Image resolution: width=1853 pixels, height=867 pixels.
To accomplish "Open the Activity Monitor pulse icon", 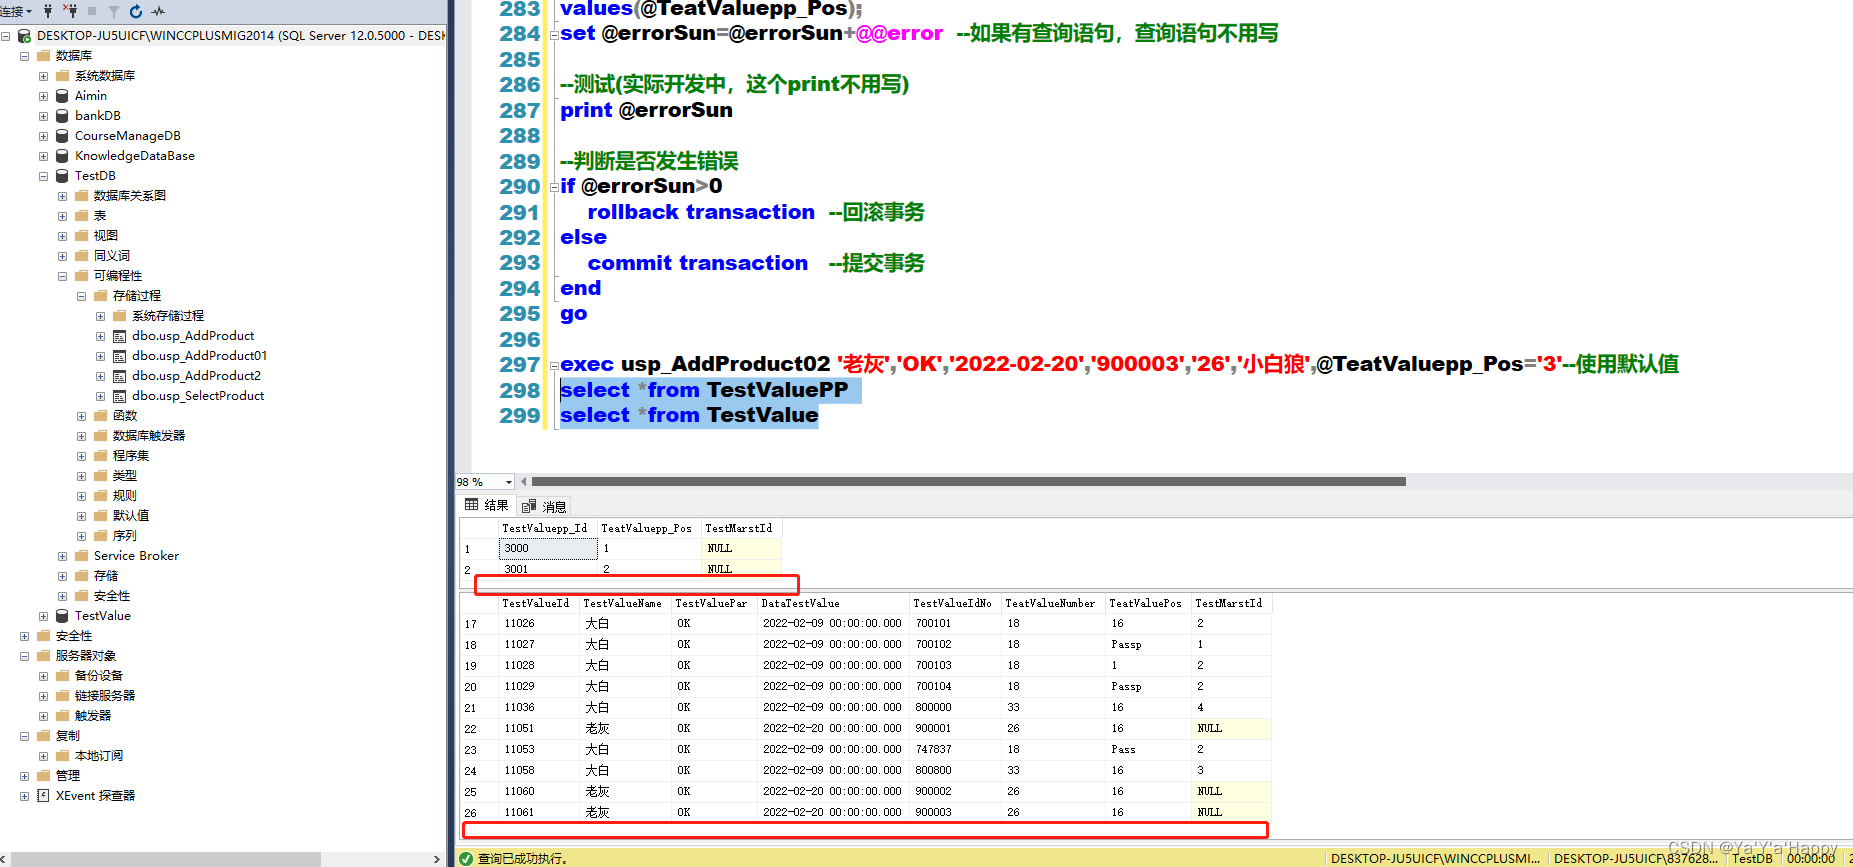I will [158, 12].
